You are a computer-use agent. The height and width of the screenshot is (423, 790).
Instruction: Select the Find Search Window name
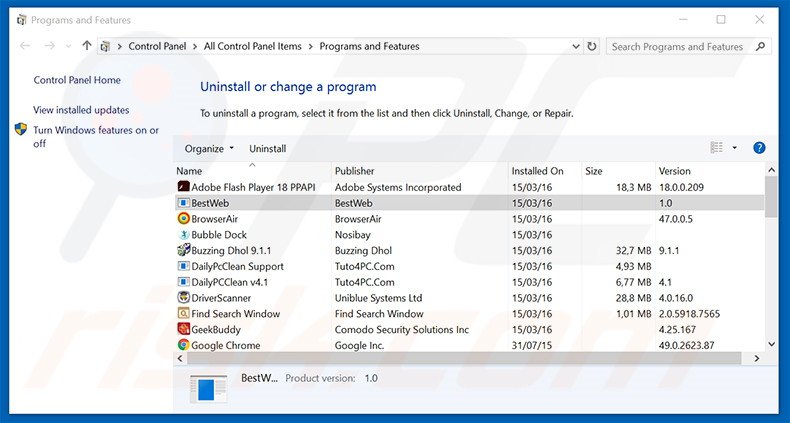point(235,314)
